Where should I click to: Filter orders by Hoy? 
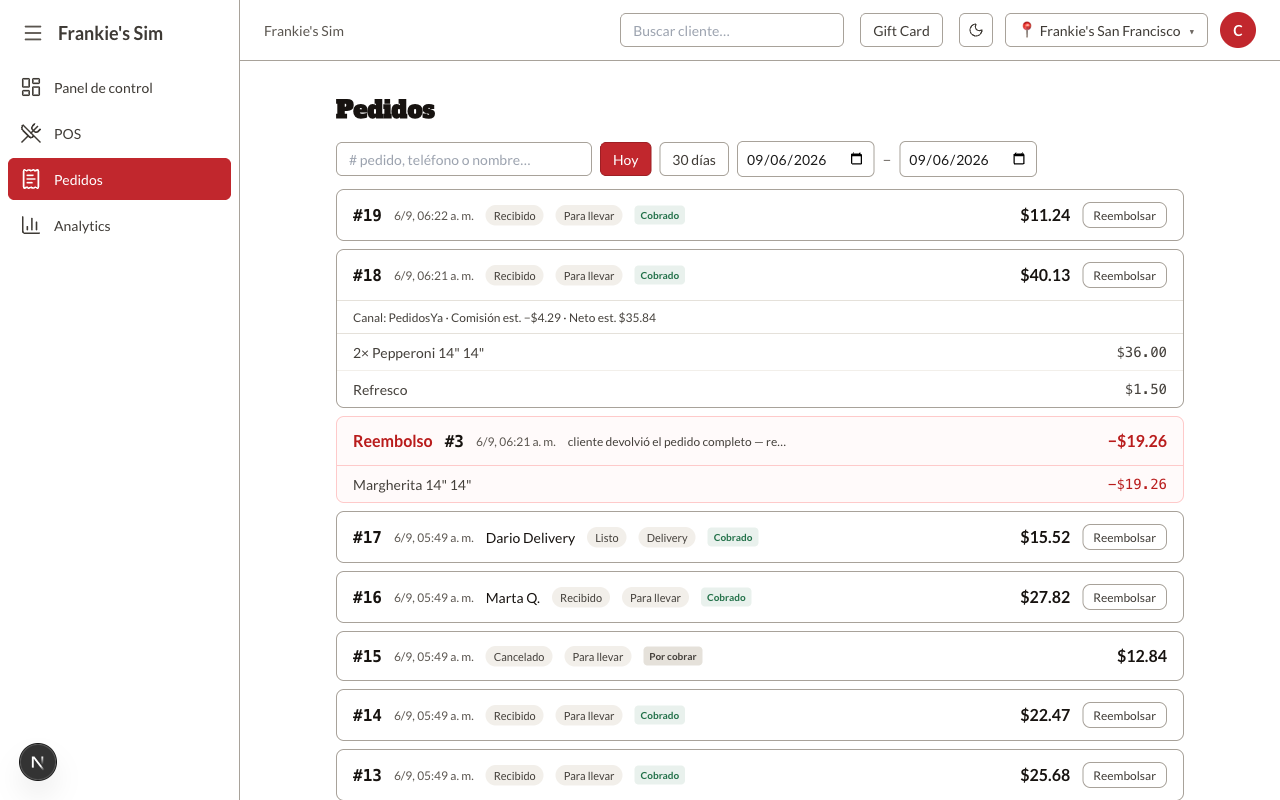click(625, 159)
